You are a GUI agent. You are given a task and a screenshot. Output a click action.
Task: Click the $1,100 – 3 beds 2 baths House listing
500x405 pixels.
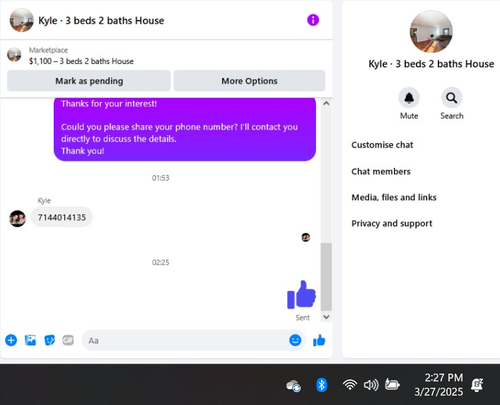click(81, 61)
